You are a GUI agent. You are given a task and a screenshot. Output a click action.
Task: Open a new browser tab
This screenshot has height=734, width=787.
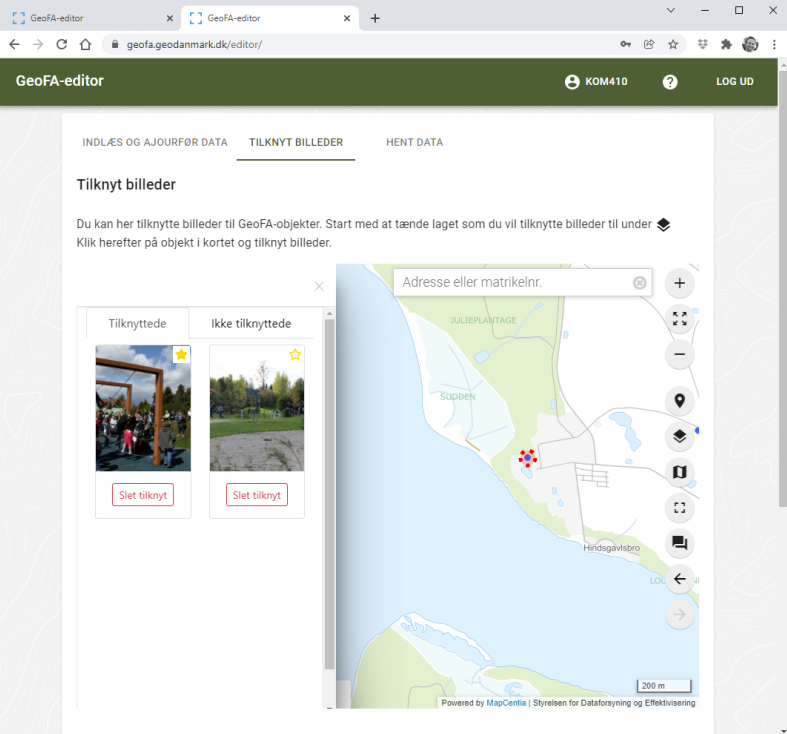coord(375,18)
